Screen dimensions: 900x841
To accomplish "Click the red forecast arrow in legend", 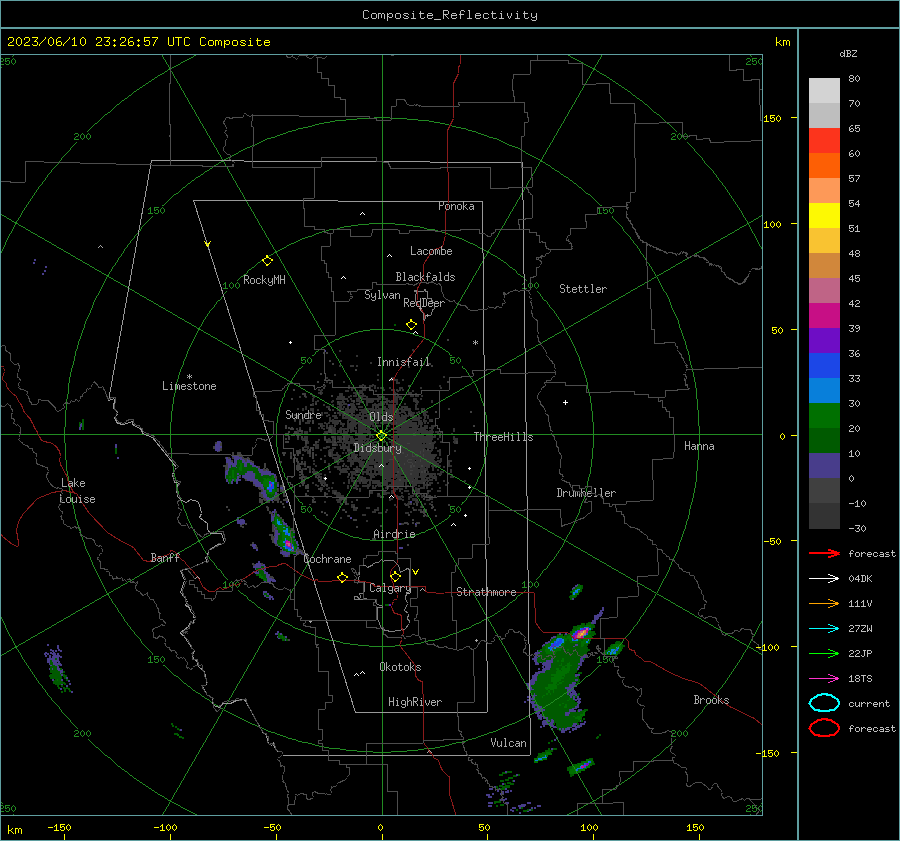I will [x=824, y=553].
